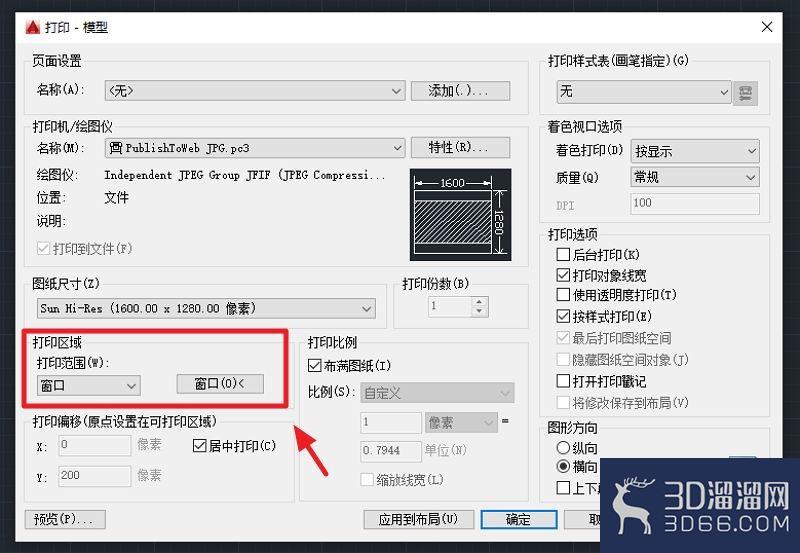
Task: Open 着色打印(D) dropdown showing 按显示
Action: pyautogui.click(x=695, y=151)
